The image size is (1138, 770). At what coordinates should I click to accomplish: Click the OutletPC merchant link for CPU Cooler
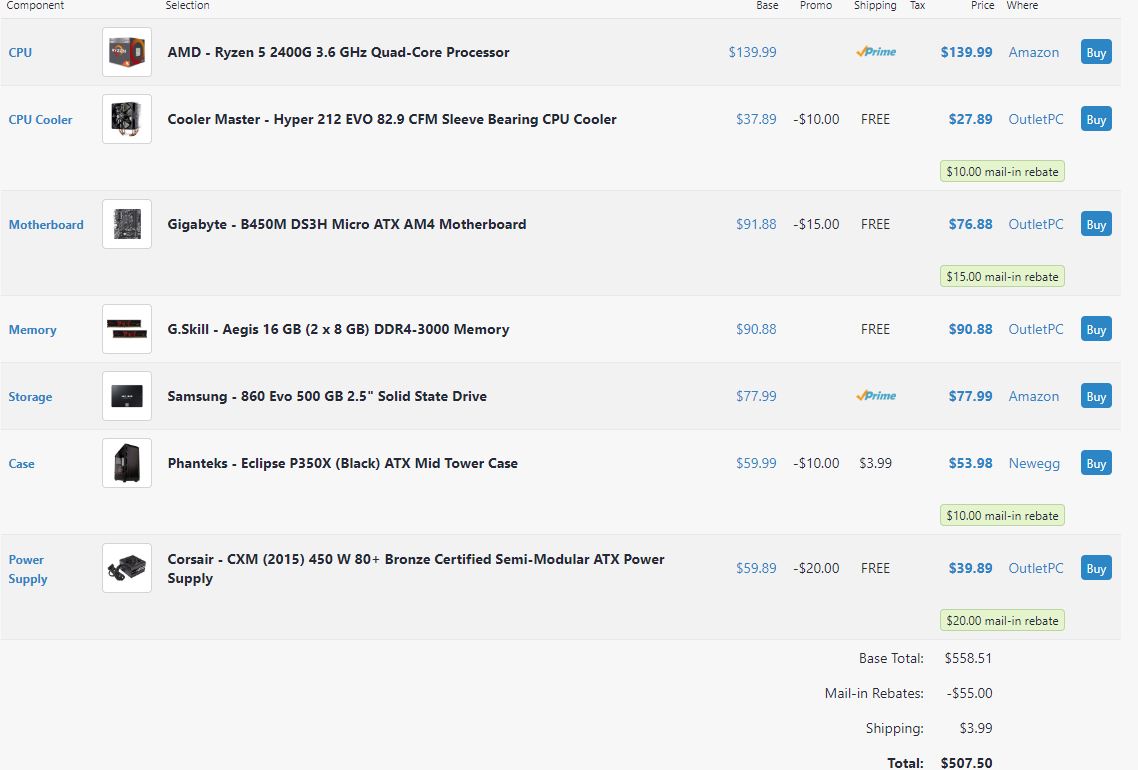point(1036,119)
